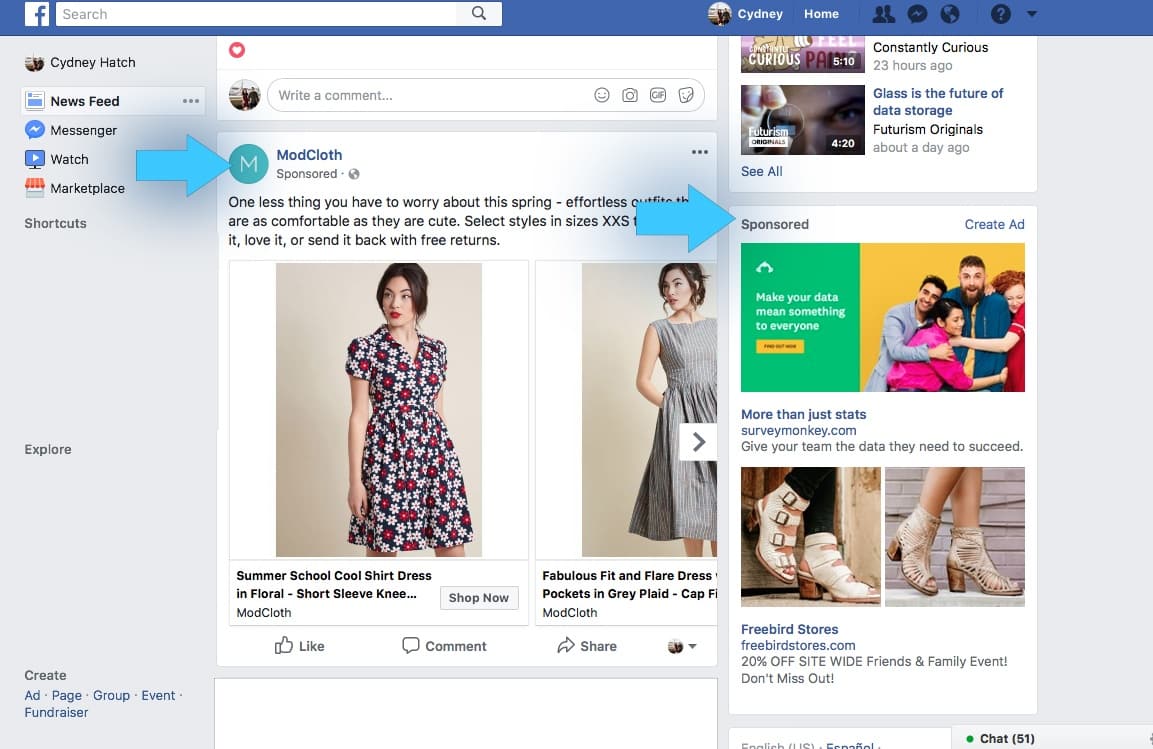Open the Chat (51) bar
1153x749 pixels.
coord(1052,738)
